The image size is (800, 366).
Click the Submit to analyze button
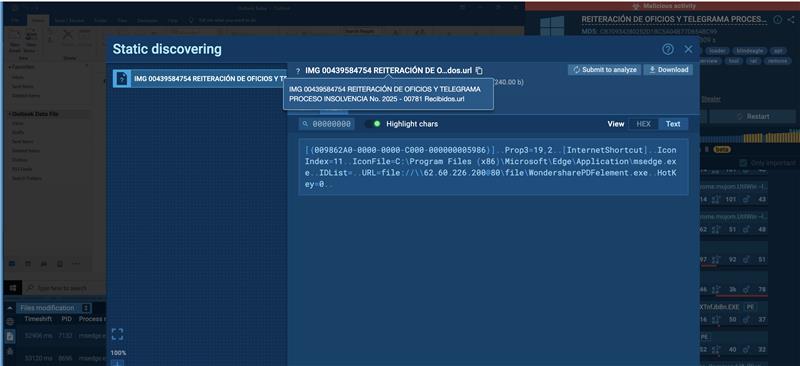[x=605, y=70]
